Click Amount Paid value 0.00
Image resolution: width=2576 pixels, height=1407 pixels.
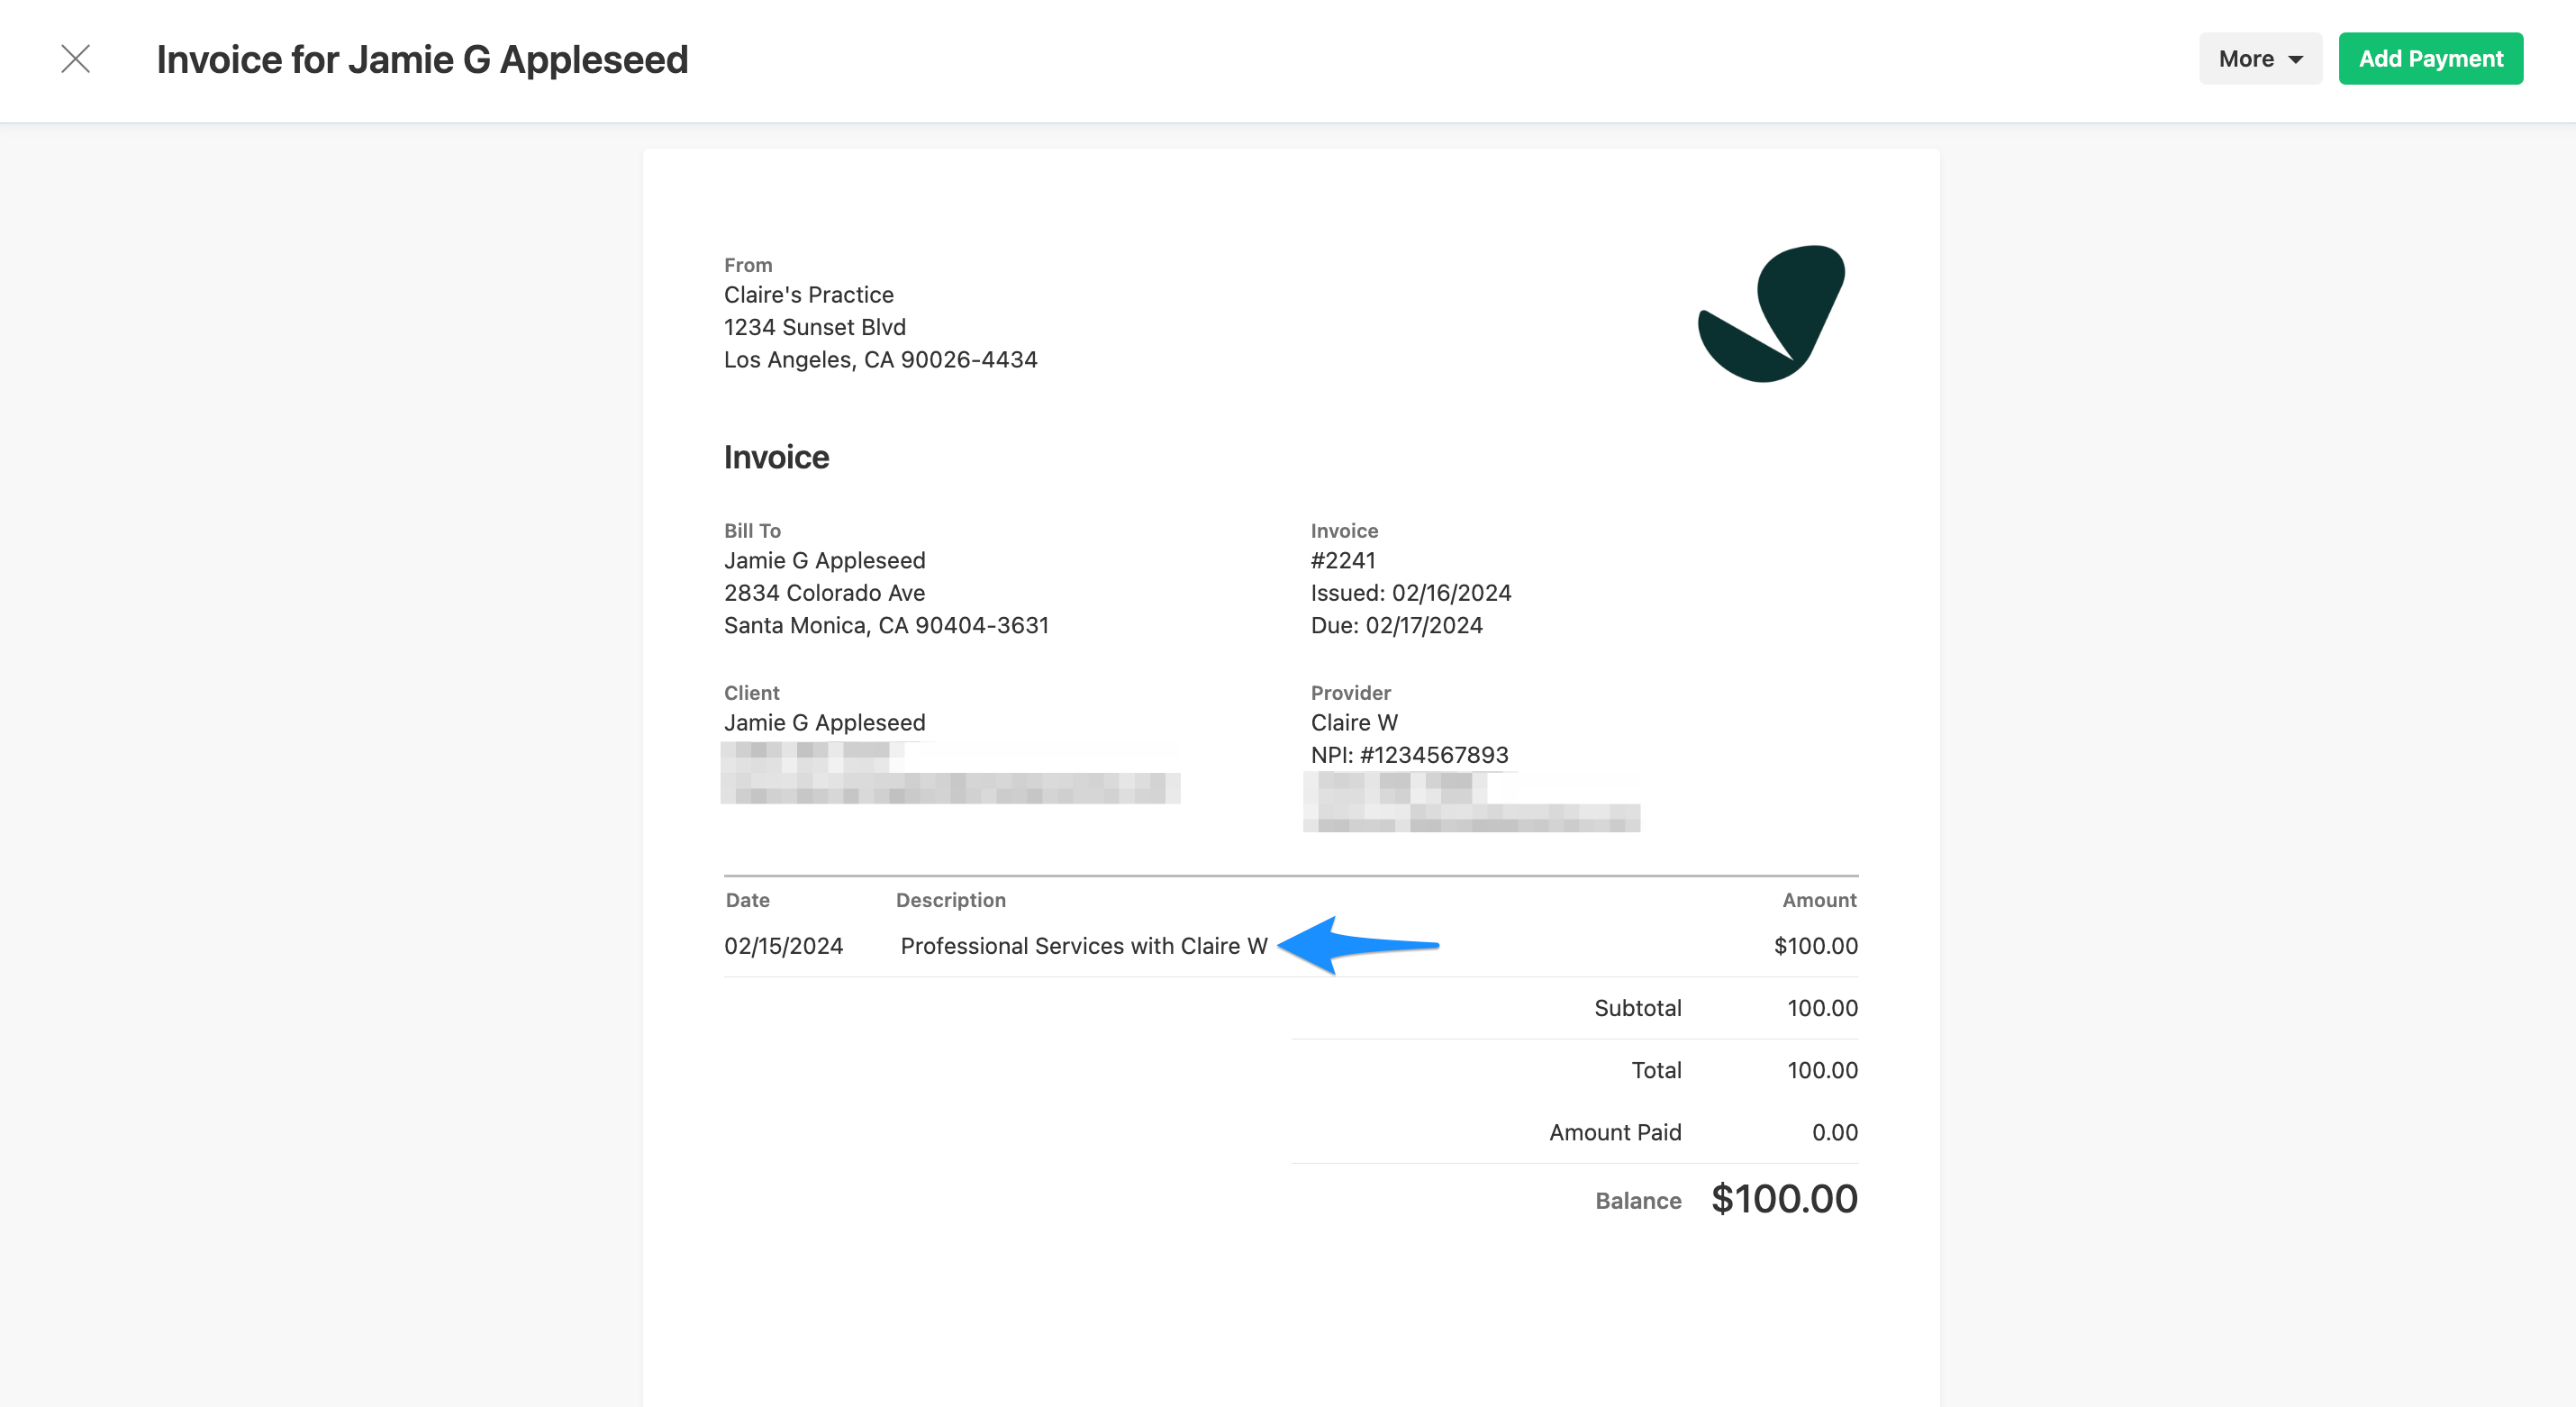(x=1834, y=1133)
